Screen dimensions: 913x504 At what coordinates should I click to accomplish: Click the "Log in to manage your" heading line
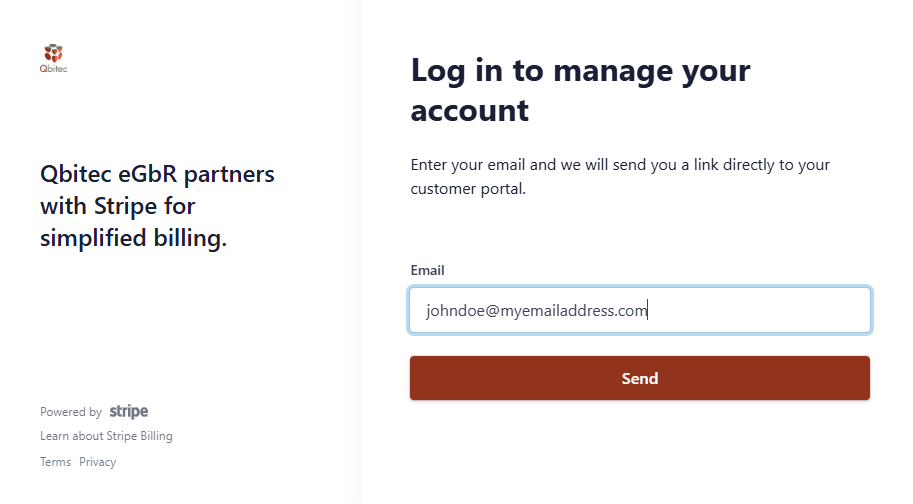pos(580,71)
